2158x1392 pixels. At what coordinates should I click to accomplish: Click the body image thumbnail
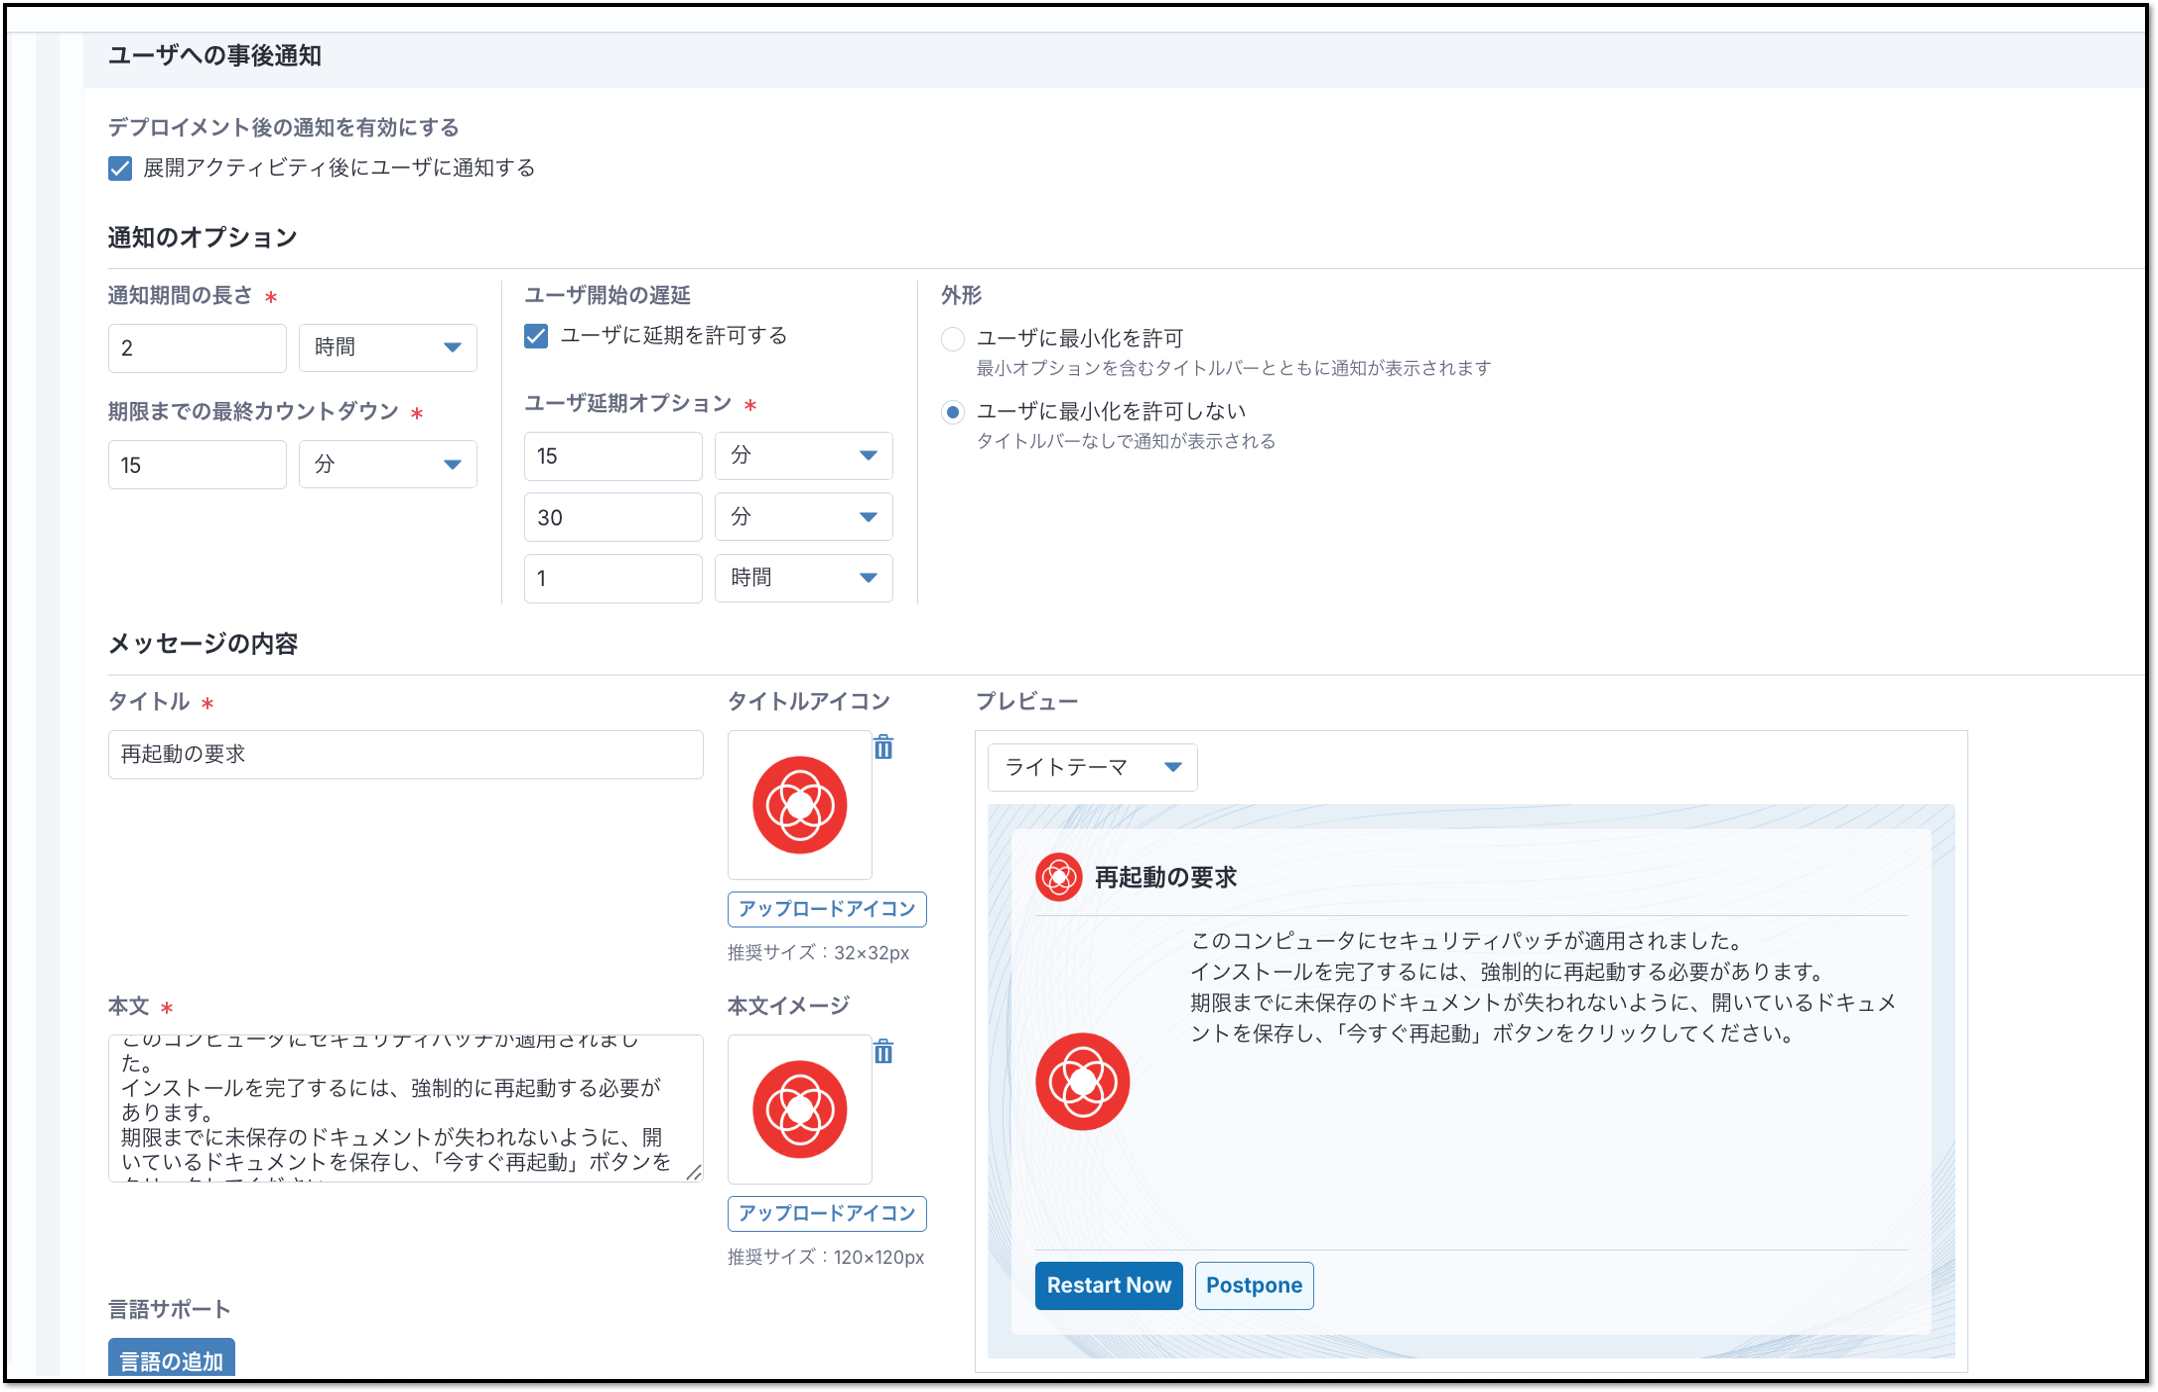[799, 1109]
